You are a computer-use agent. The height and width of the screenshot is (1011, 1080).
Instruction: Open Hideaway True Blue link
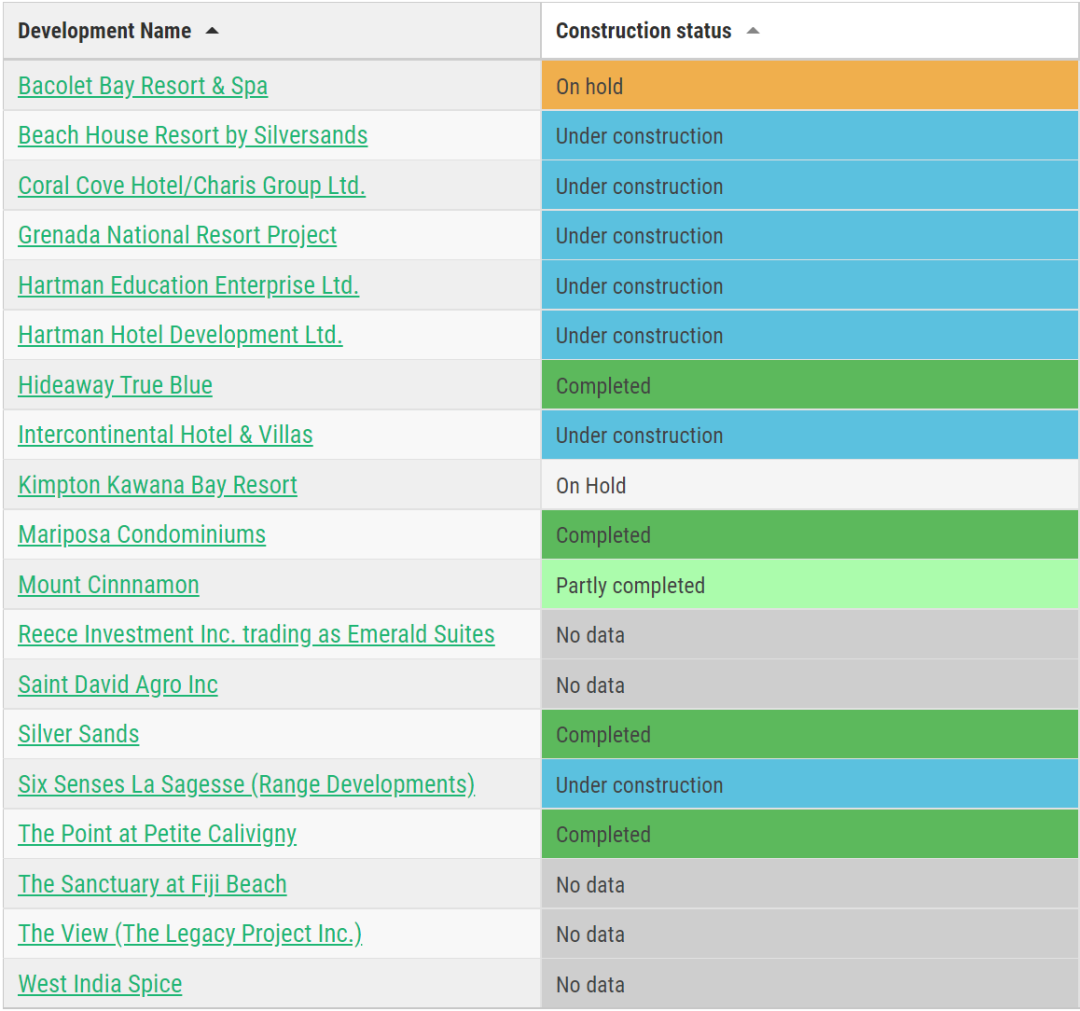115,386
